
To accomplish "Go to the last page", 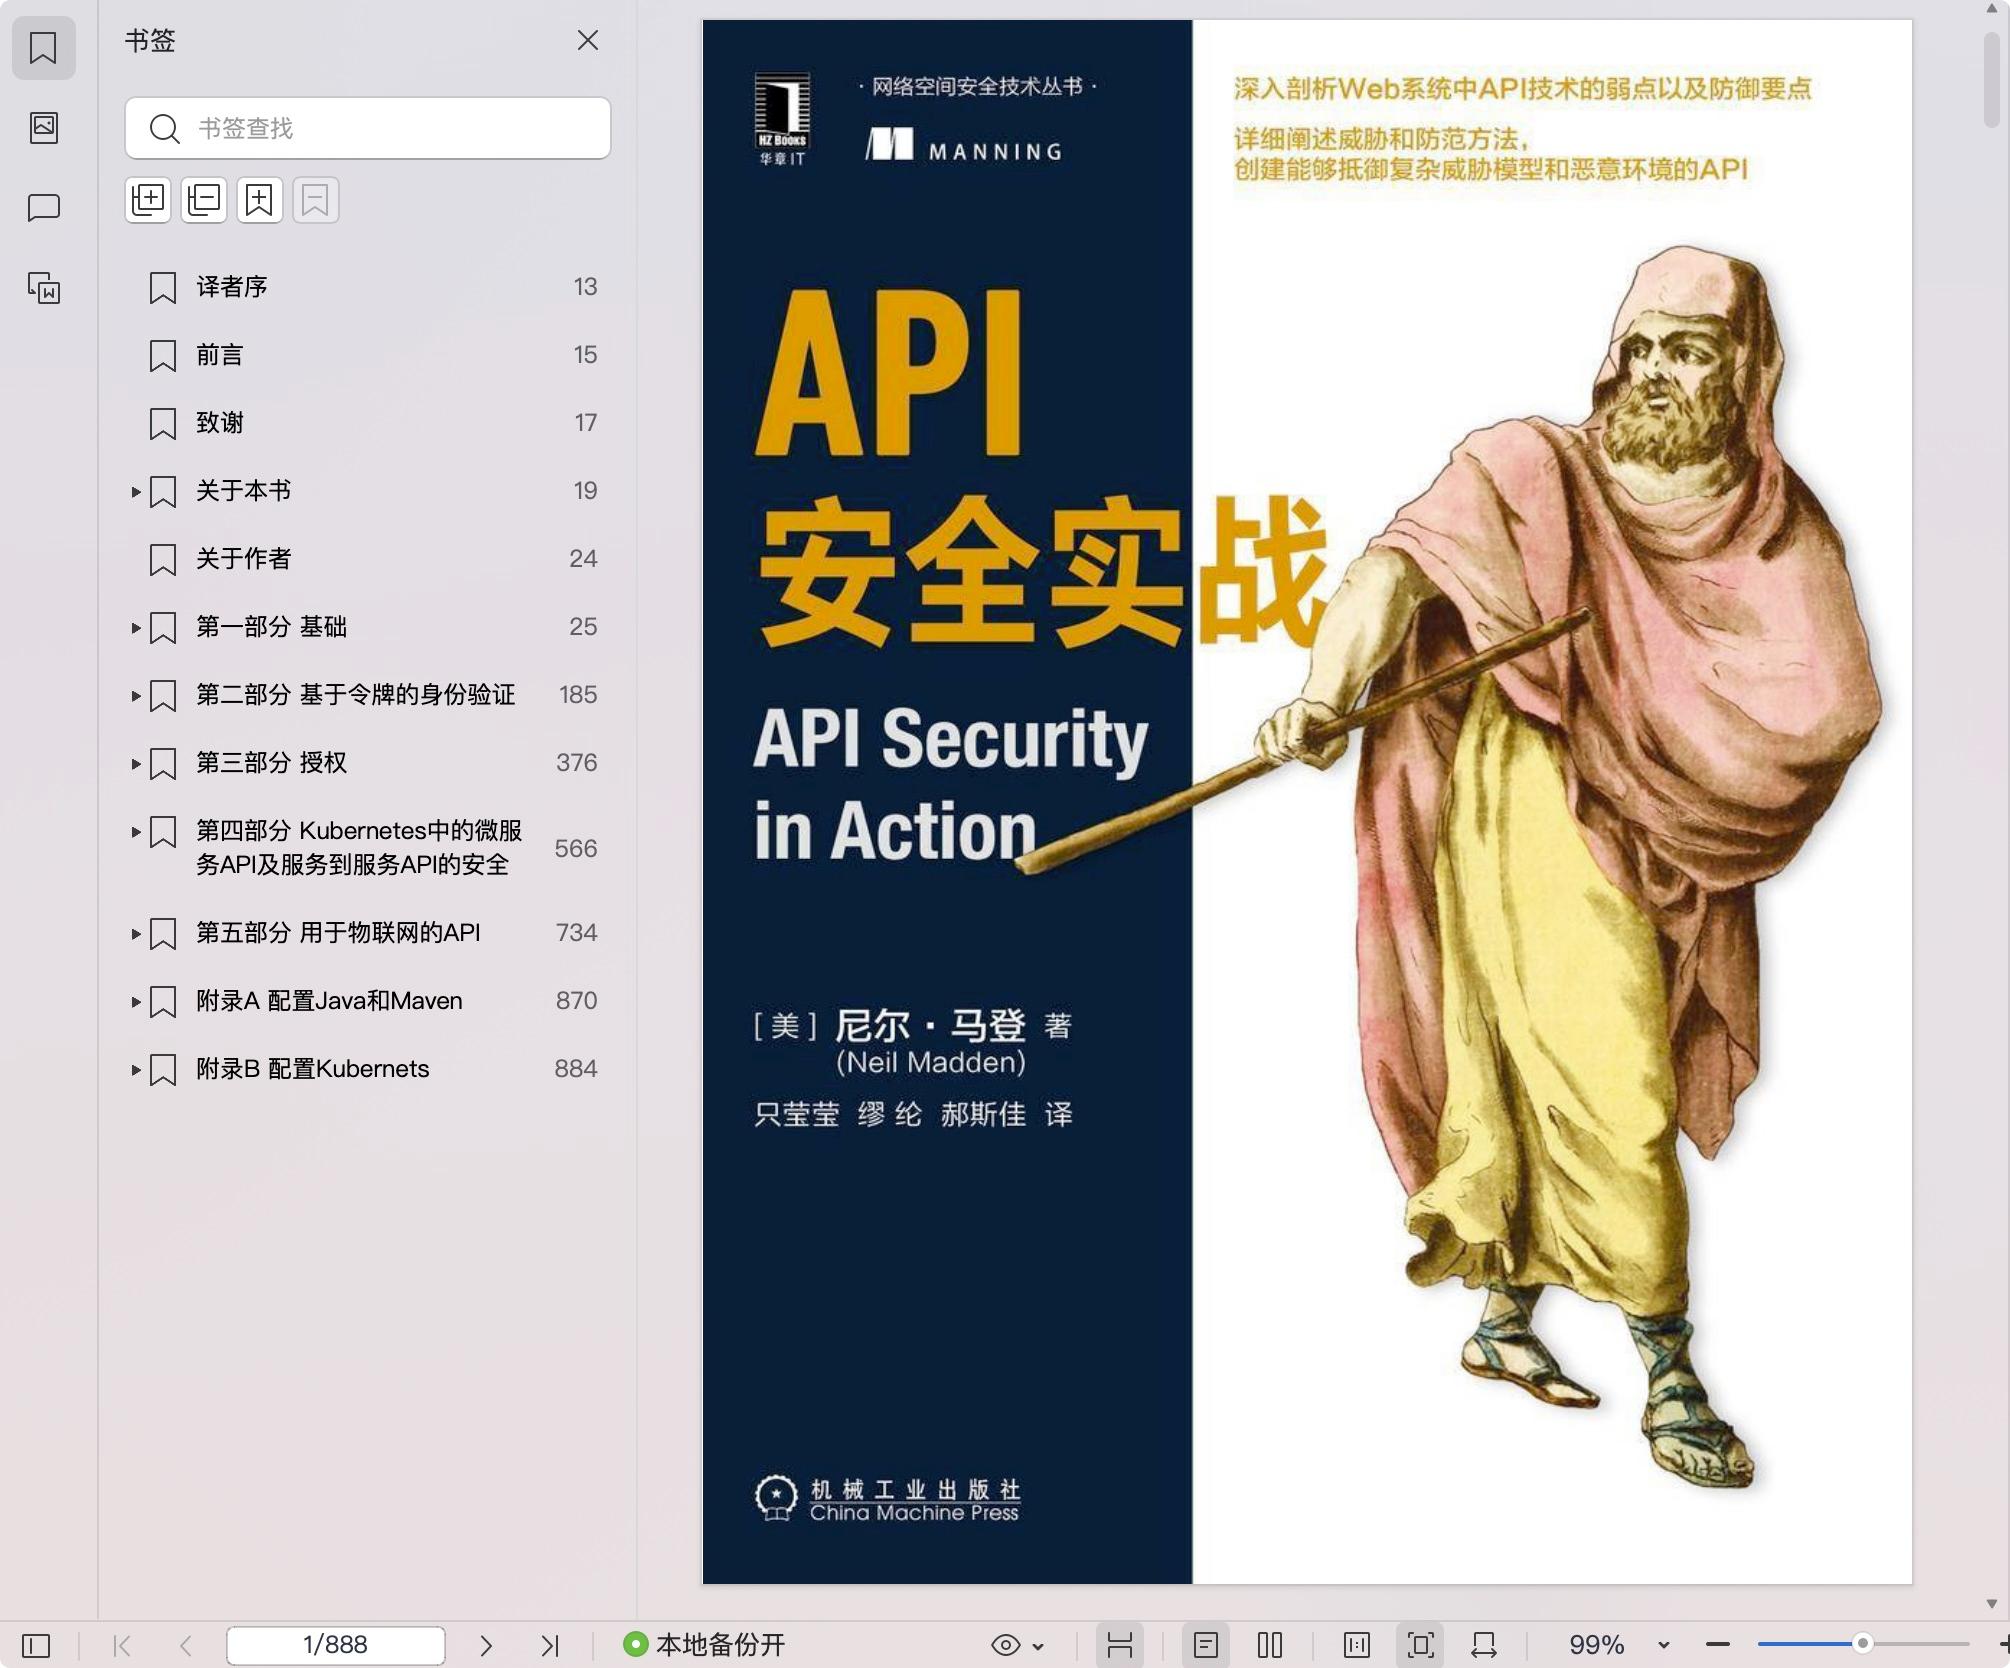I will pyautogui.click(x=550, y=1645).
